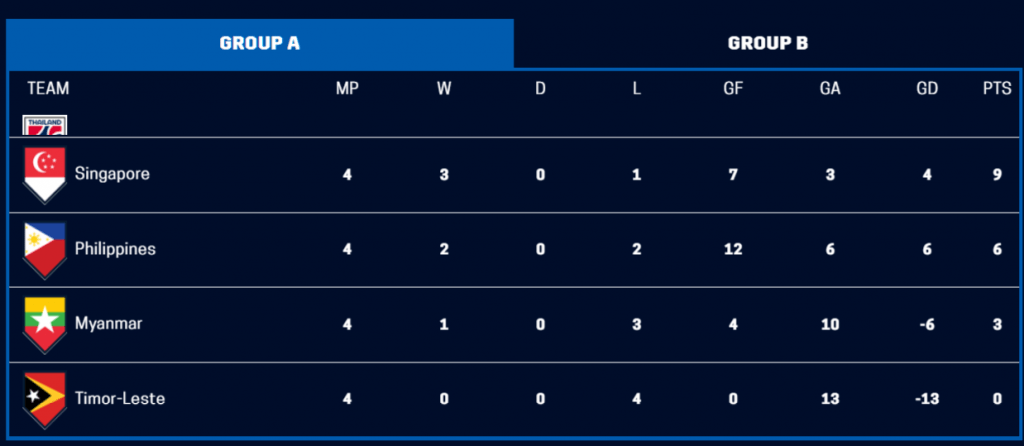Open the Philippines team name link

tap(115, 249)
